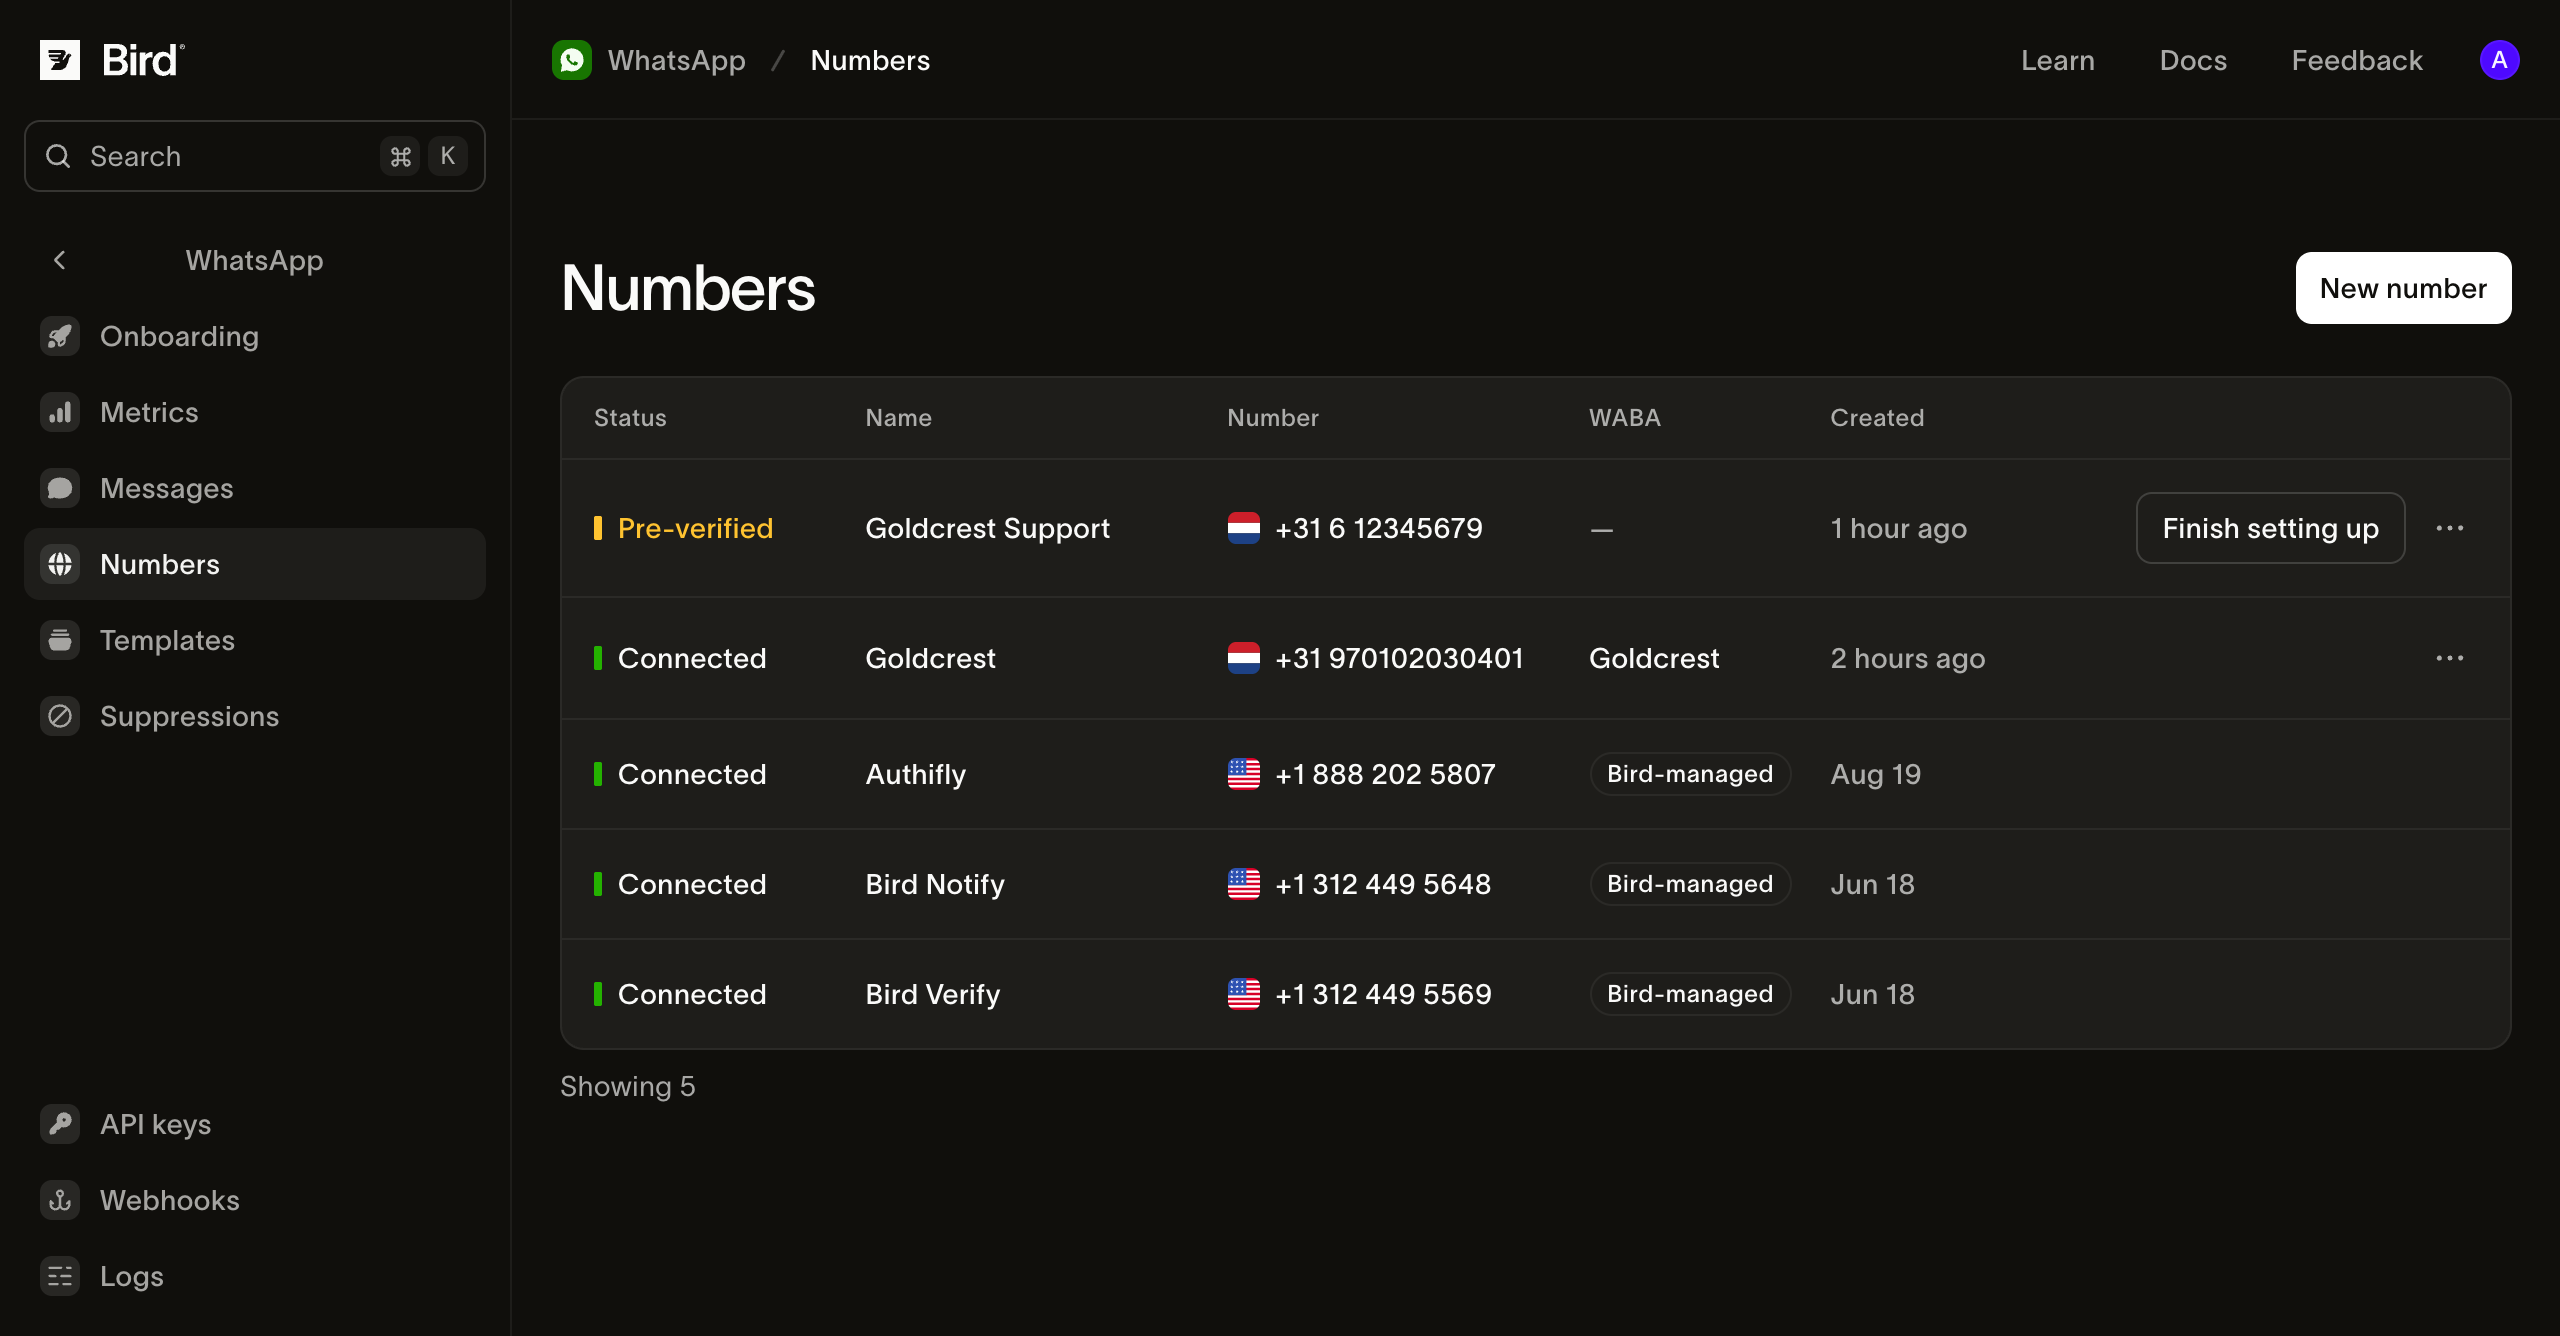Screen dimensions: 2560x1336
Task: Click the Name column header
Action: point(898,418)
